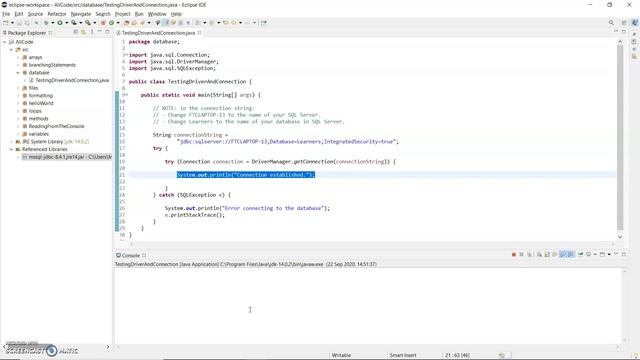
Task: Toggle Block Selection mode icon
Action: (180, 23)
